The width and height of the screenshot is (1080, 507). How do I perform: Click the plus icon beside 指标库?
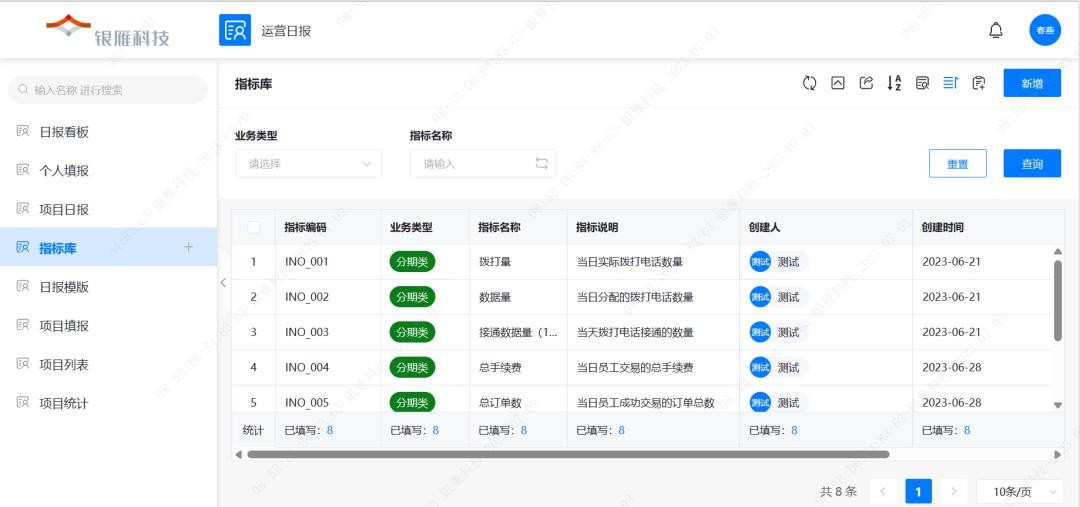[188, 247]
